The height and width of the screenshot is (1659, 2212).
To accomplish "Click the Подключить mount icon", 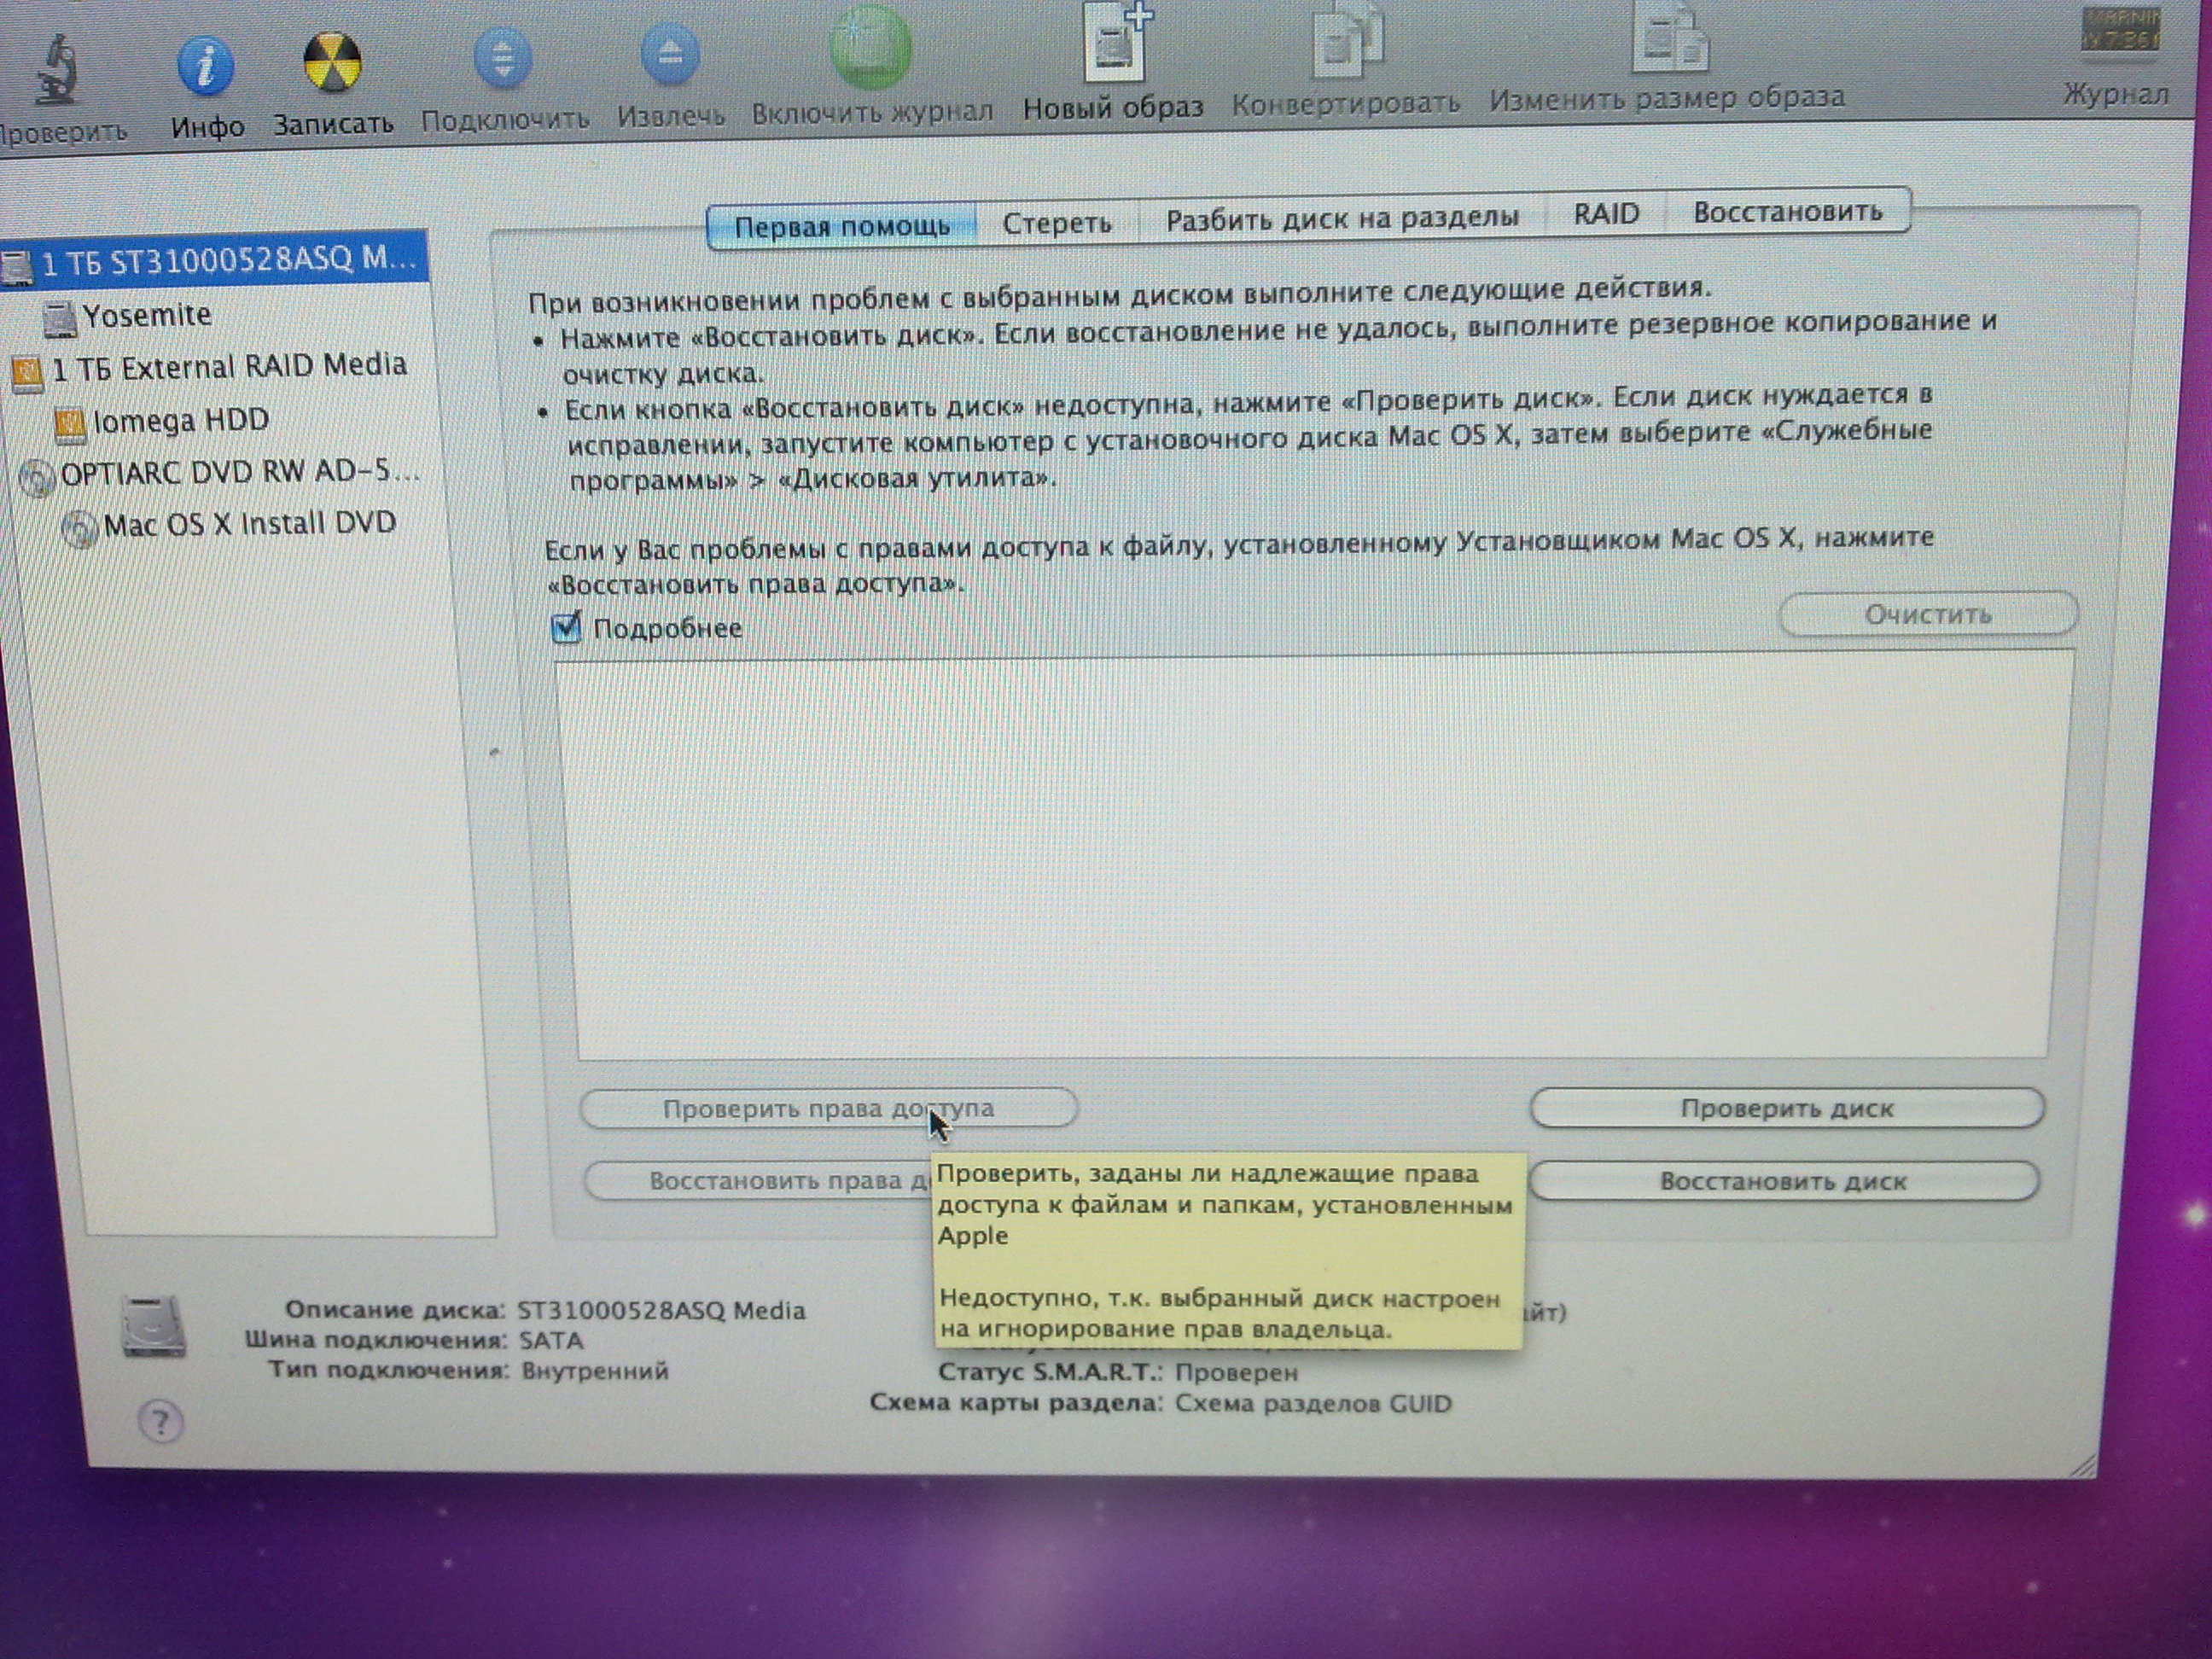I will [x=502, y=56].
